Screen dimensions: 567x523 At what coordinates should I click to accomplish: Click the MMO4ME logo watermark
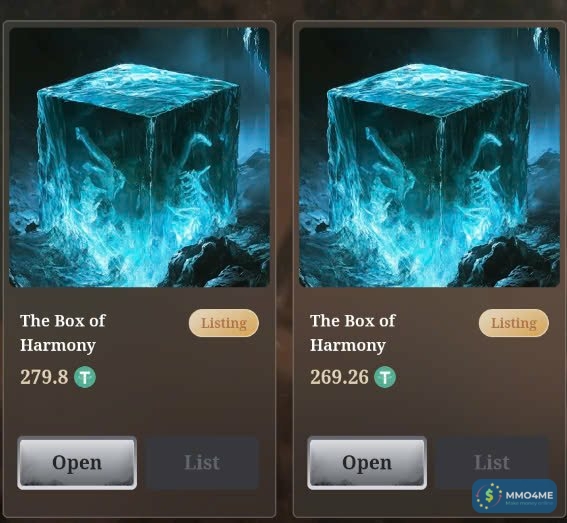tap(515, 496)
